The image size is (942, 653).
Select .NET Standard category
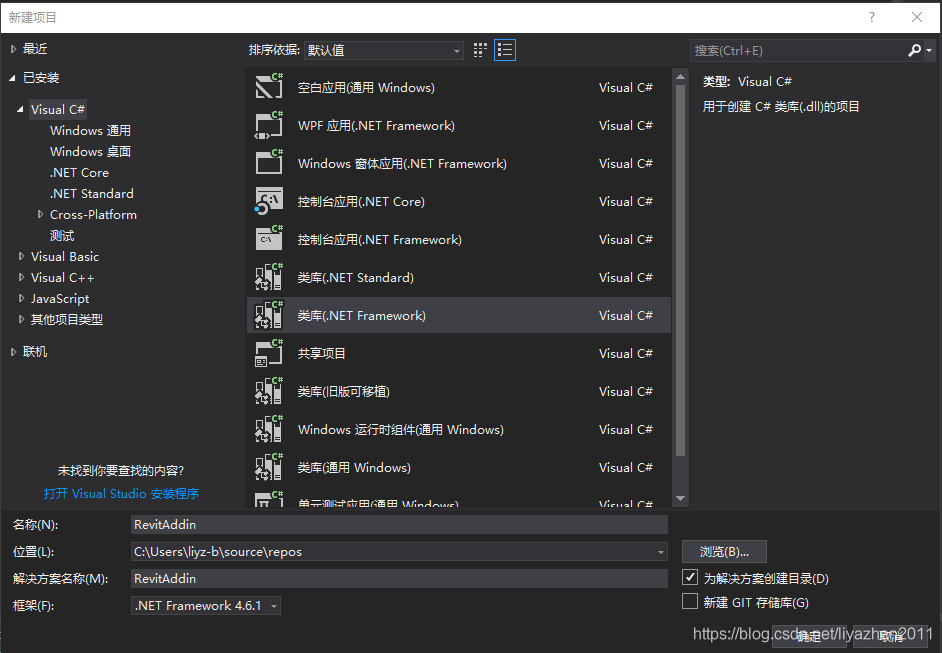[92, 193]
